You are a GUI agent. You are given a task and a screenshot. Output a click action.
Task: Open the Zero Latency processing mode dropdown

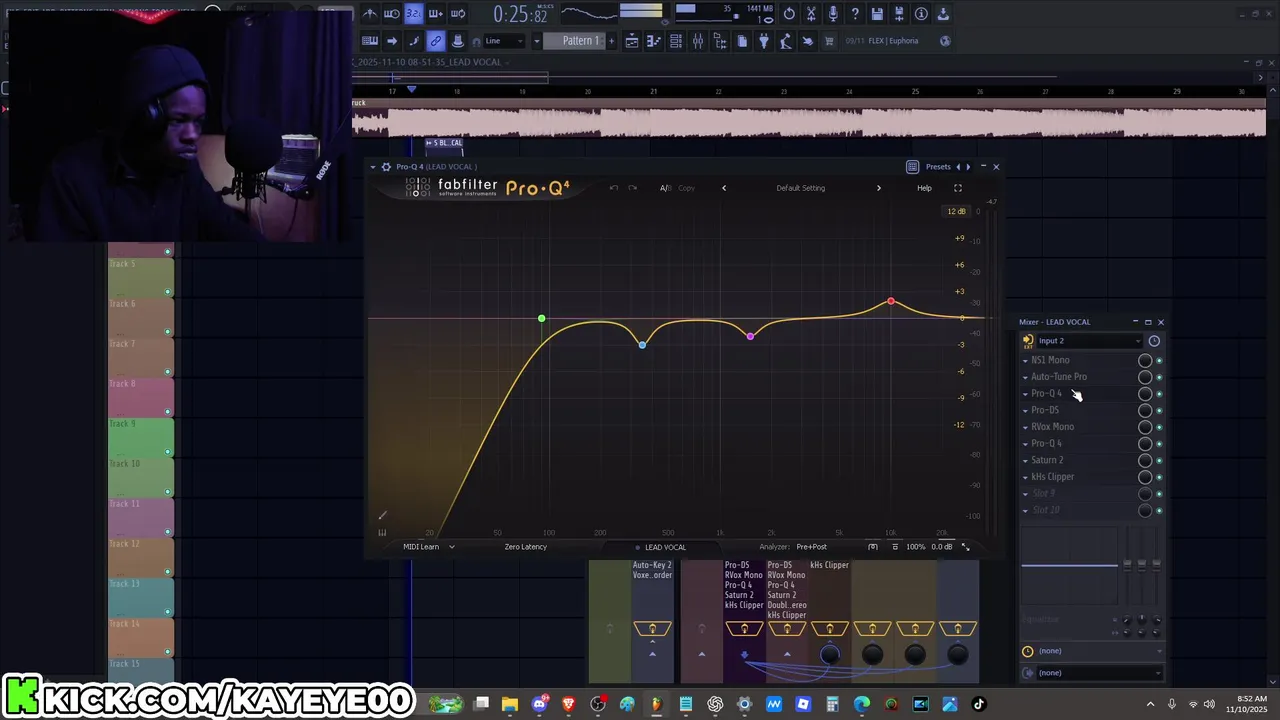pyautogui.click(x=526, y=547)
